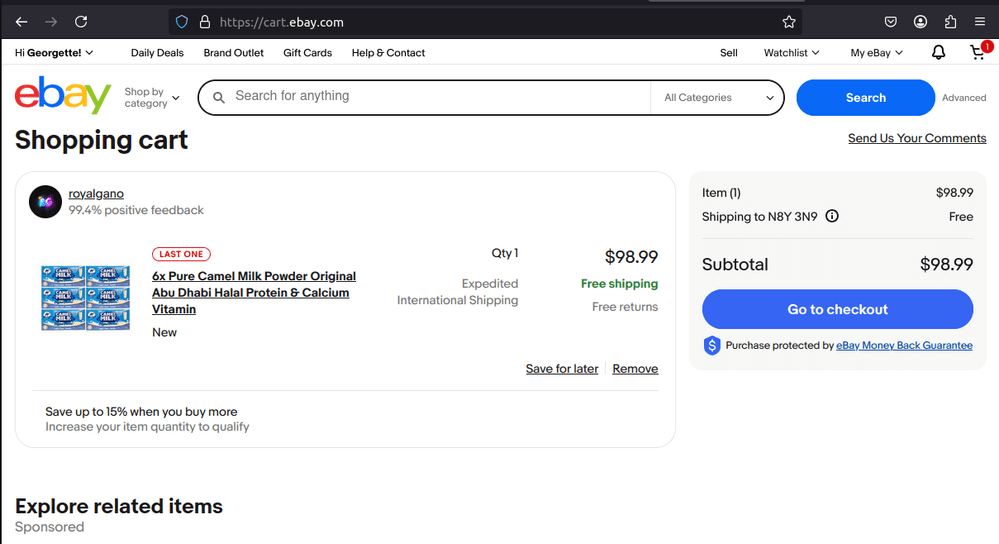Click the LAST ONE badge
The width and height of the screenshot is (999, 544).
181,254
